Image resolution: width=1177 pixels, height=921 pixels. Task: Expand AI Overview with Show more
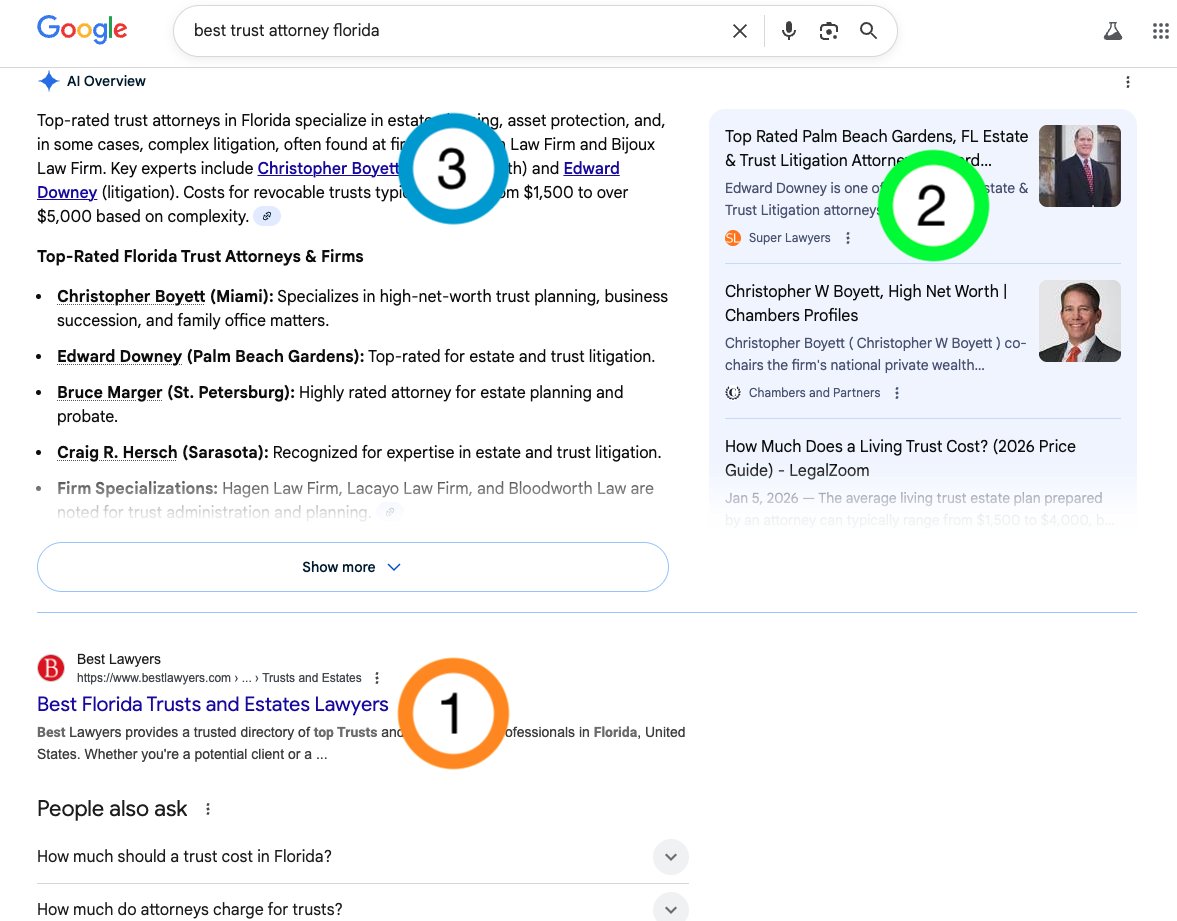coord(353,567)
